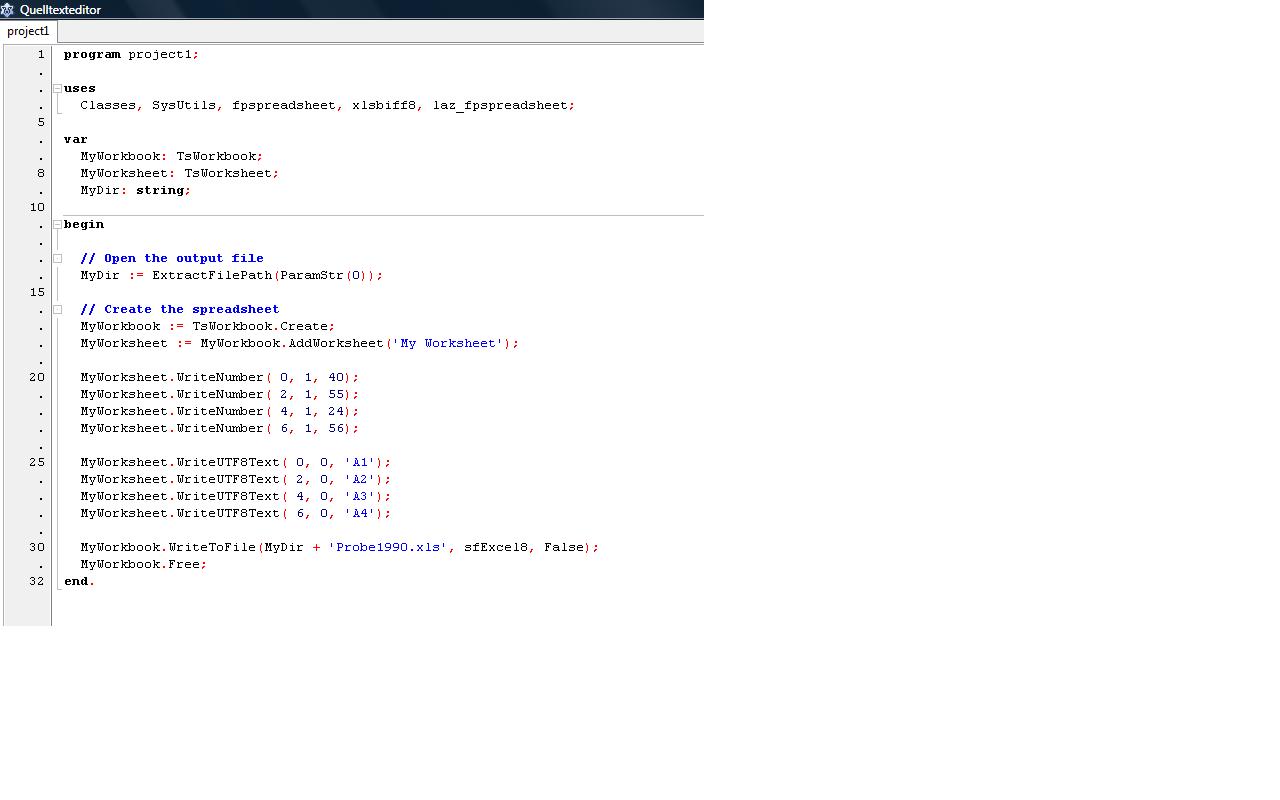
Task: Click gutter line number 5
Action: [40, 123]
